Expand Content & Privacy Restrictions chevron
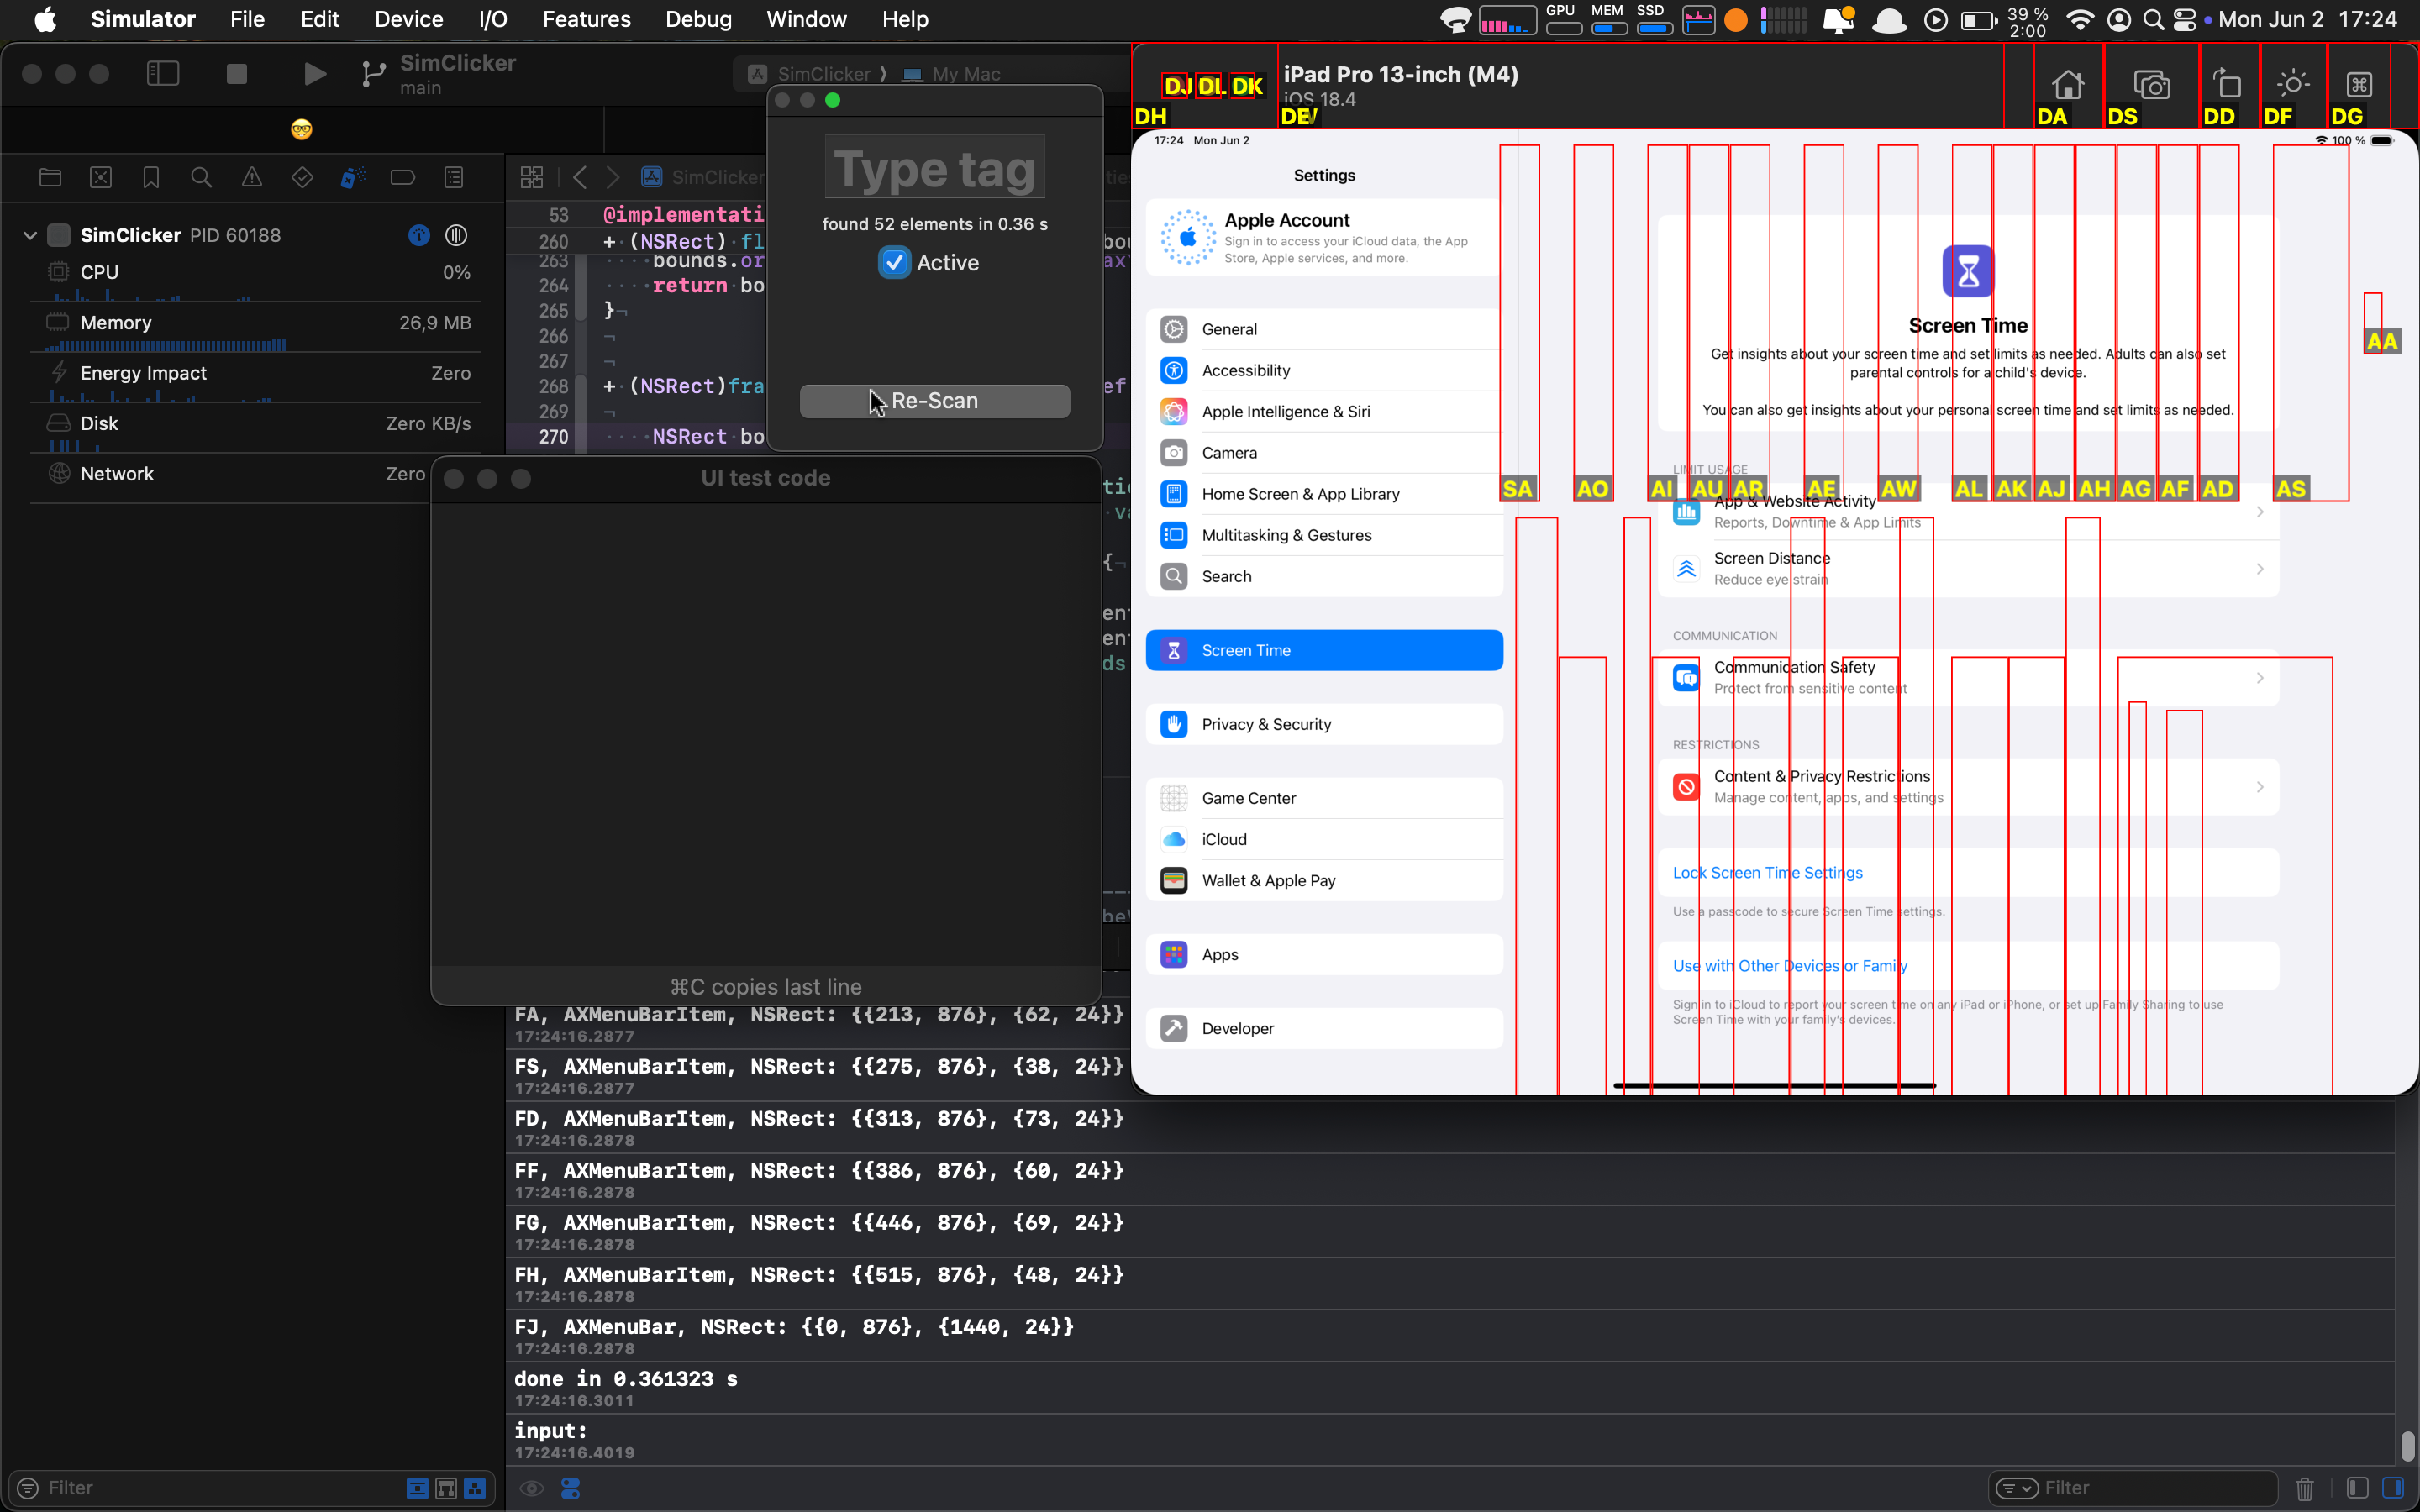 tap(2259, 786)
